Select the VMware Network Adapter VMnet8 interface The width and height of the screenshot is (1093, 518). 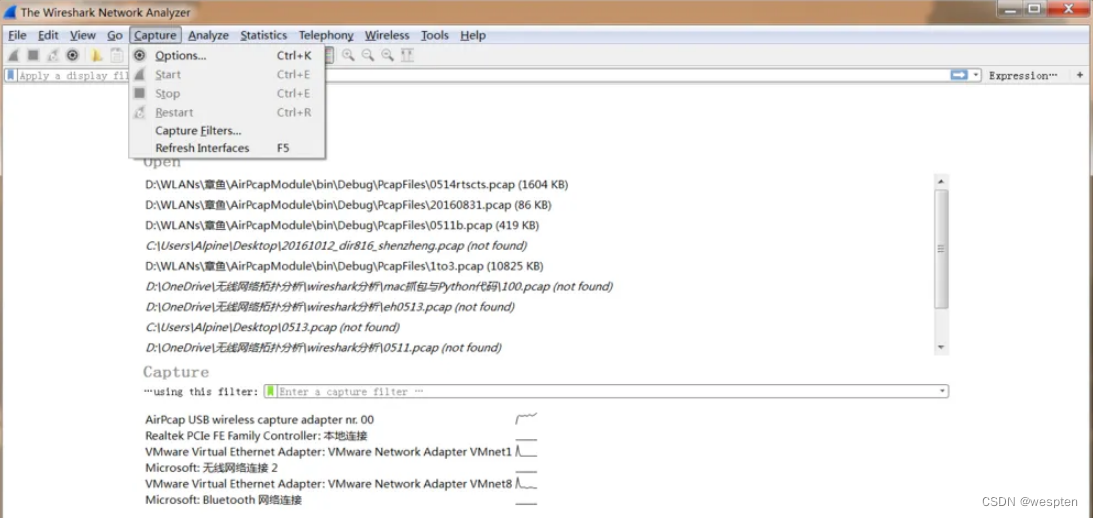click(328, 484)
